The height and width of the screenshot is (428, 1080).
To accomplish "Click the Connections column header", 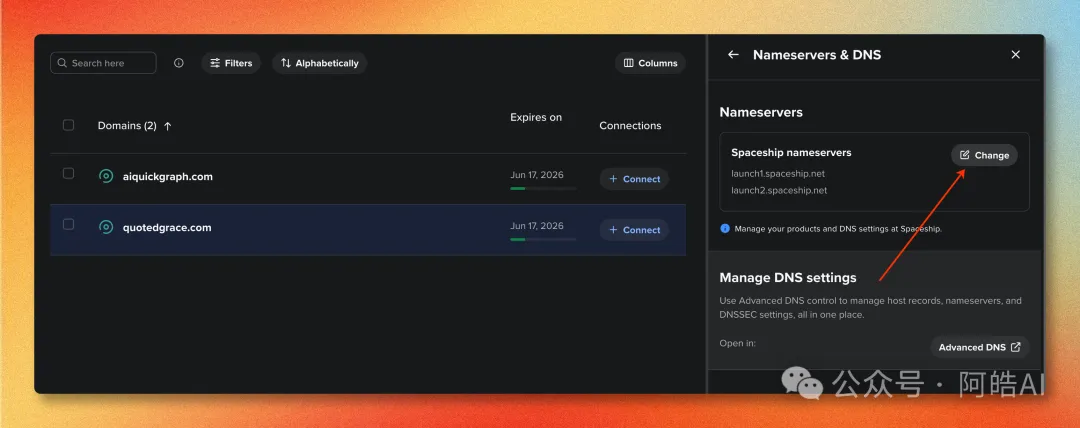I will 630,125.
